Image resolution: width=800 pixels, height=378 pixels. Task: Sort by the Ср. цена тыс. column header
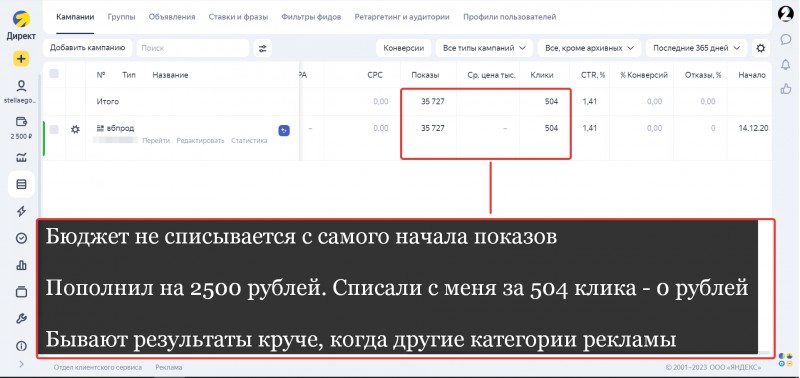[491, 75]
